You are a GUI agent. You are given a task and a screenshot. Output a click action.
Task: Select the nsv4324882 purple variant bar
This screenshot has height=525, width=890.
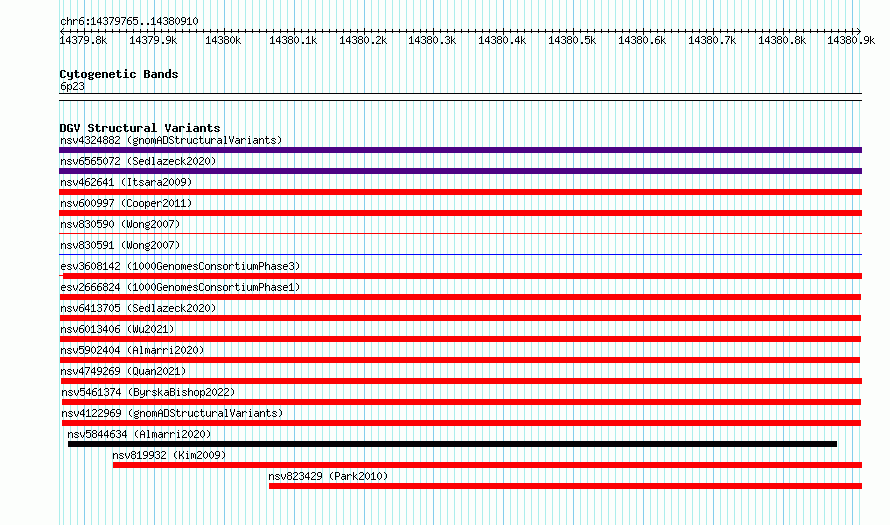[x=460, y=150]
